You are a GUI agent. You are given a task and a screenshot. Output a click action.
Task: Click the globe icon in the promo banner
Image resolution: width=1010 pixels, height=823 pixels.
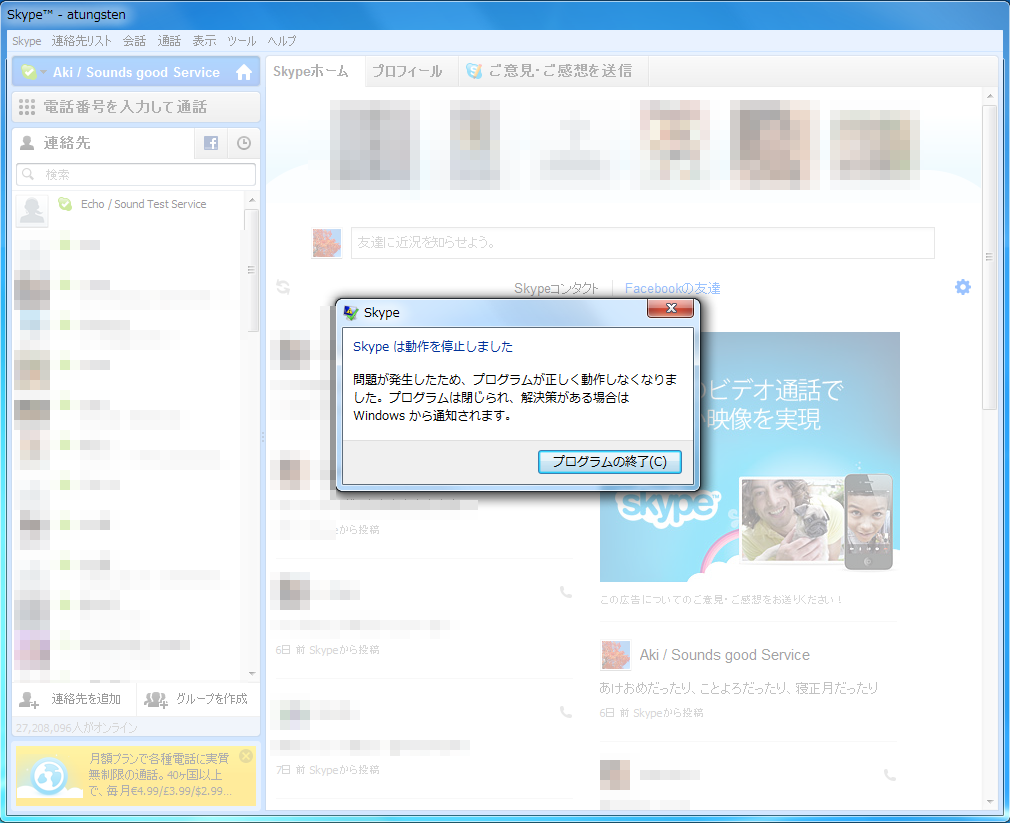pos(48,777)
